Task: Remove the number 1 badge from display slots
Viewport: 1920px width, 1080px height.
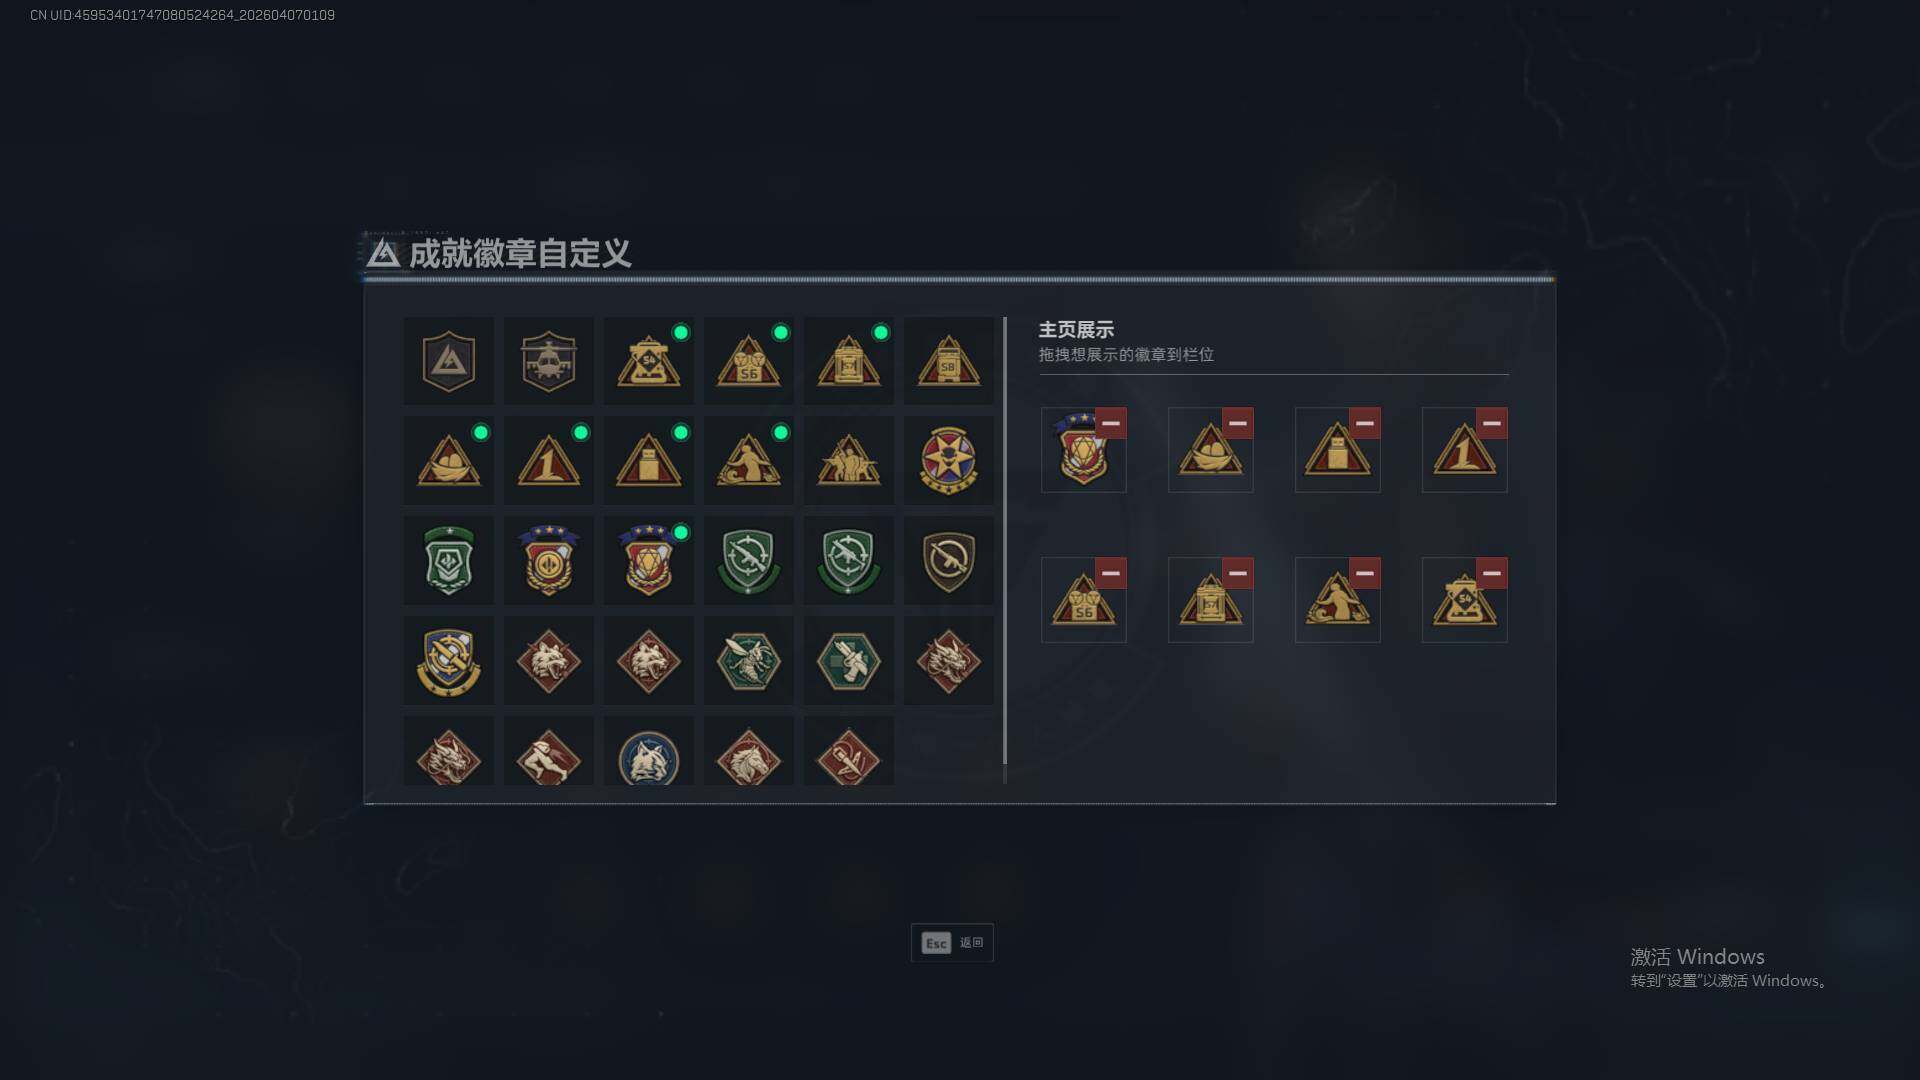Action: tap(1492, 423)
